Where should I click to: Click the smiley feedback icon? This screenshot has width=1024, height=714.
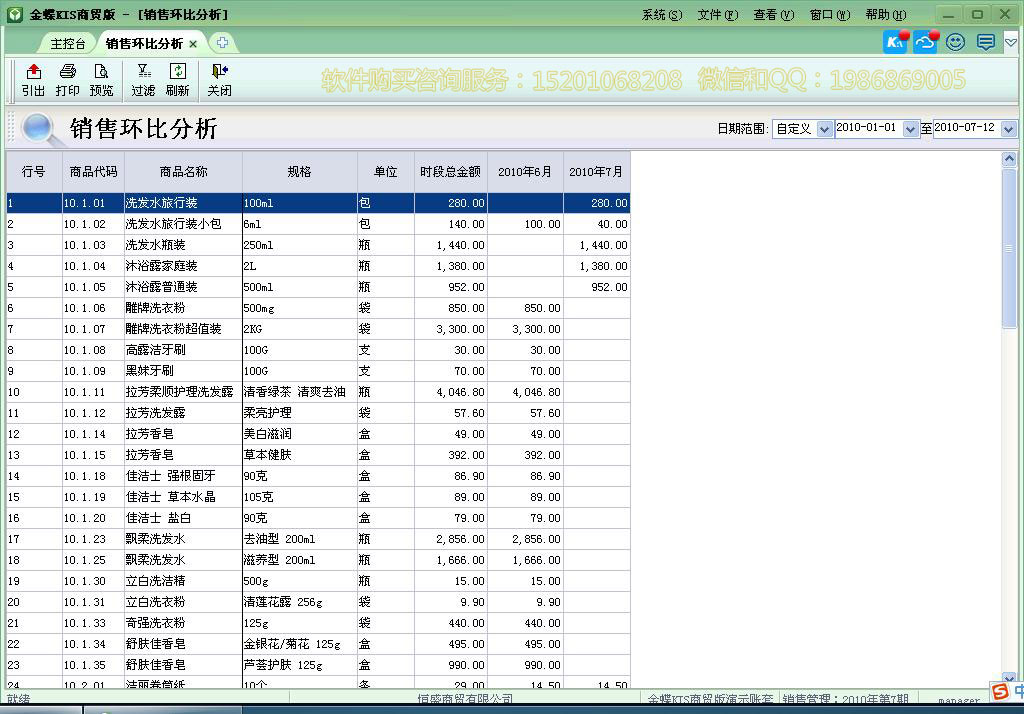[x=955, y=41]
